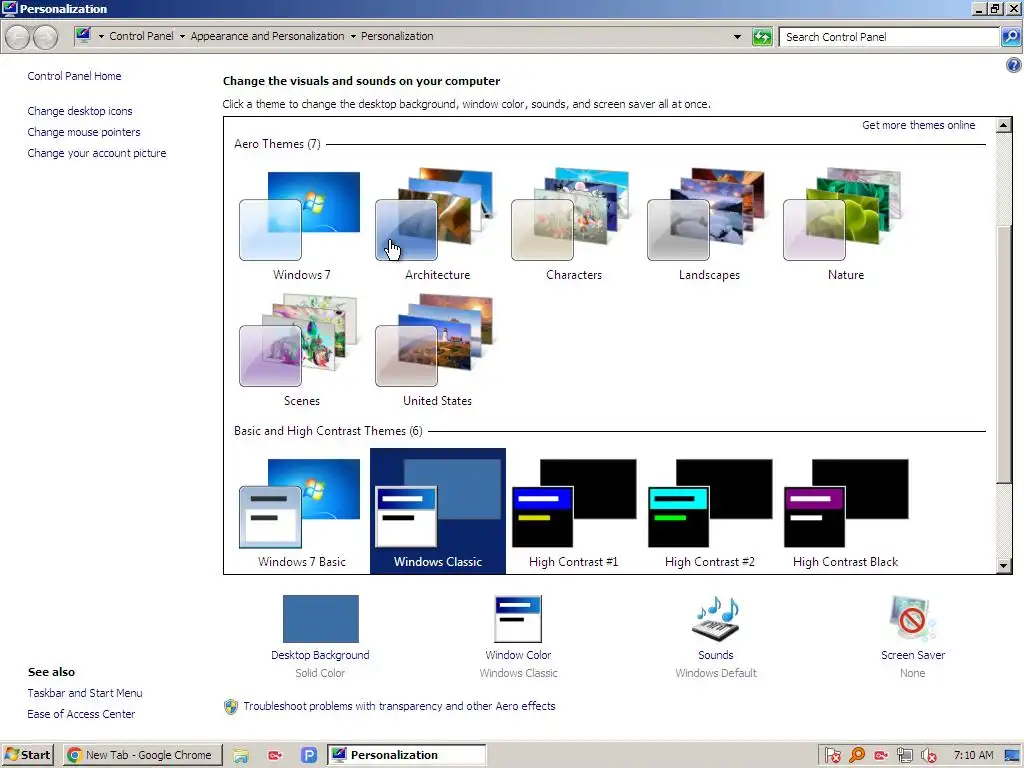
Task: Select the Windows 7 Aero theme
Action: (x=301, y=225)
